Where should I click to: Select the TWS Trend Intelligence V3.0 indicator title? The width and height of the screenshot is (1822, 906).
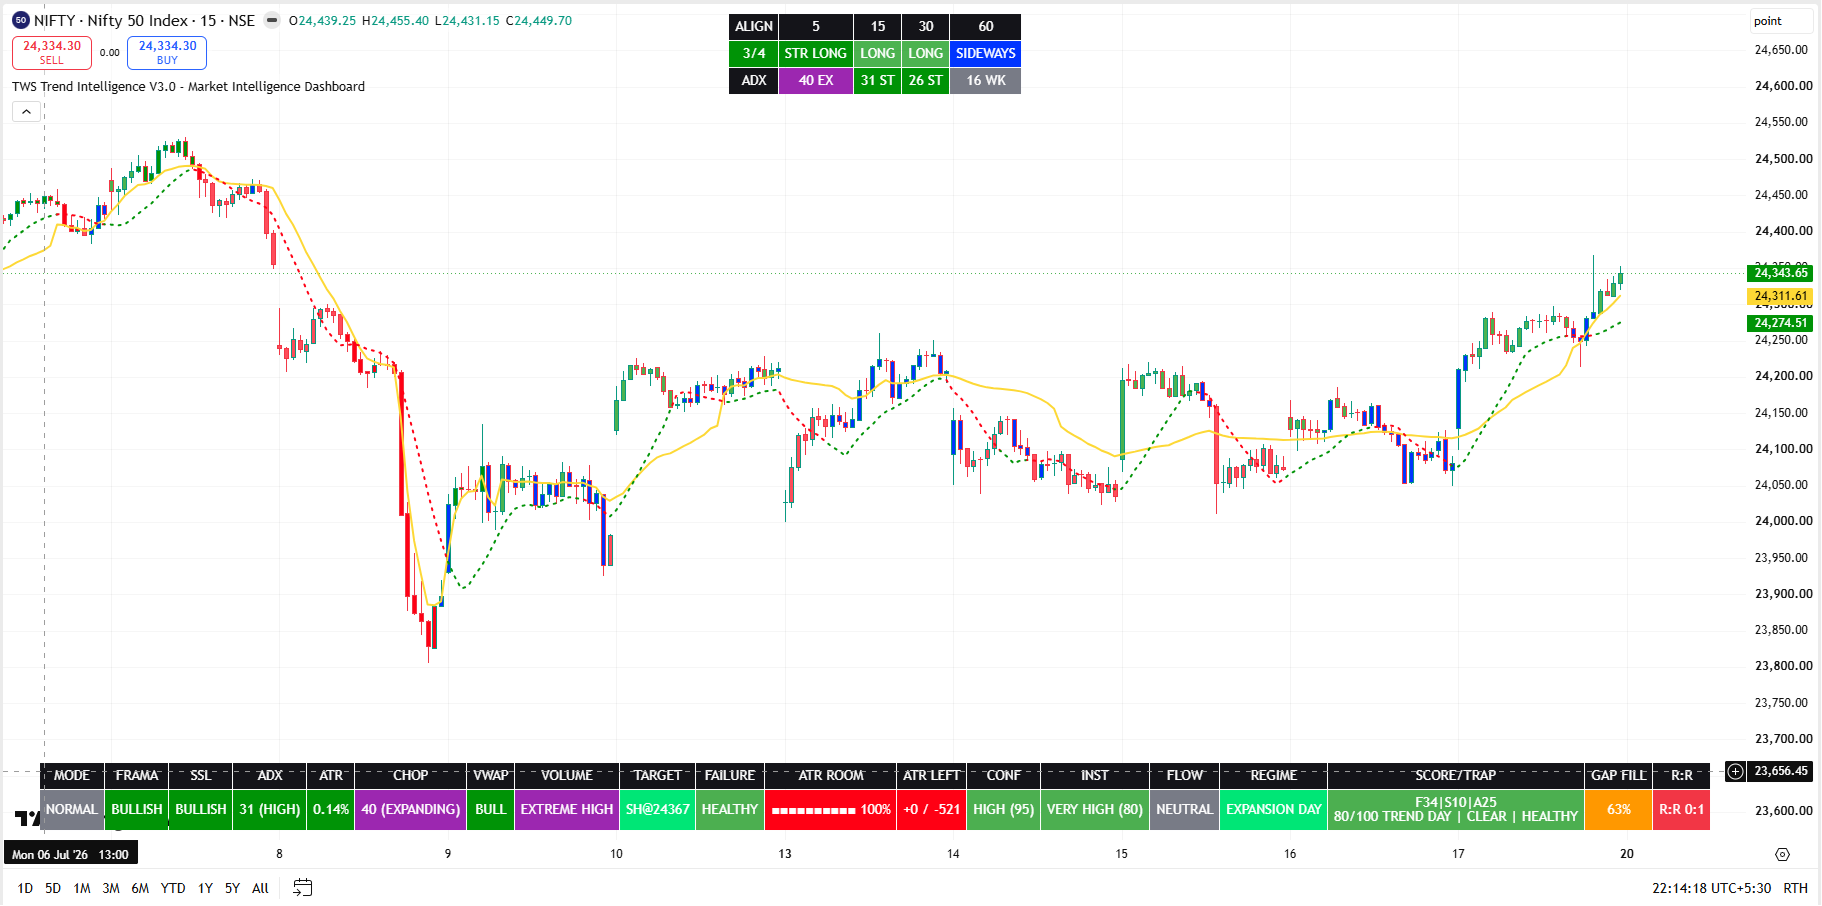188,87
